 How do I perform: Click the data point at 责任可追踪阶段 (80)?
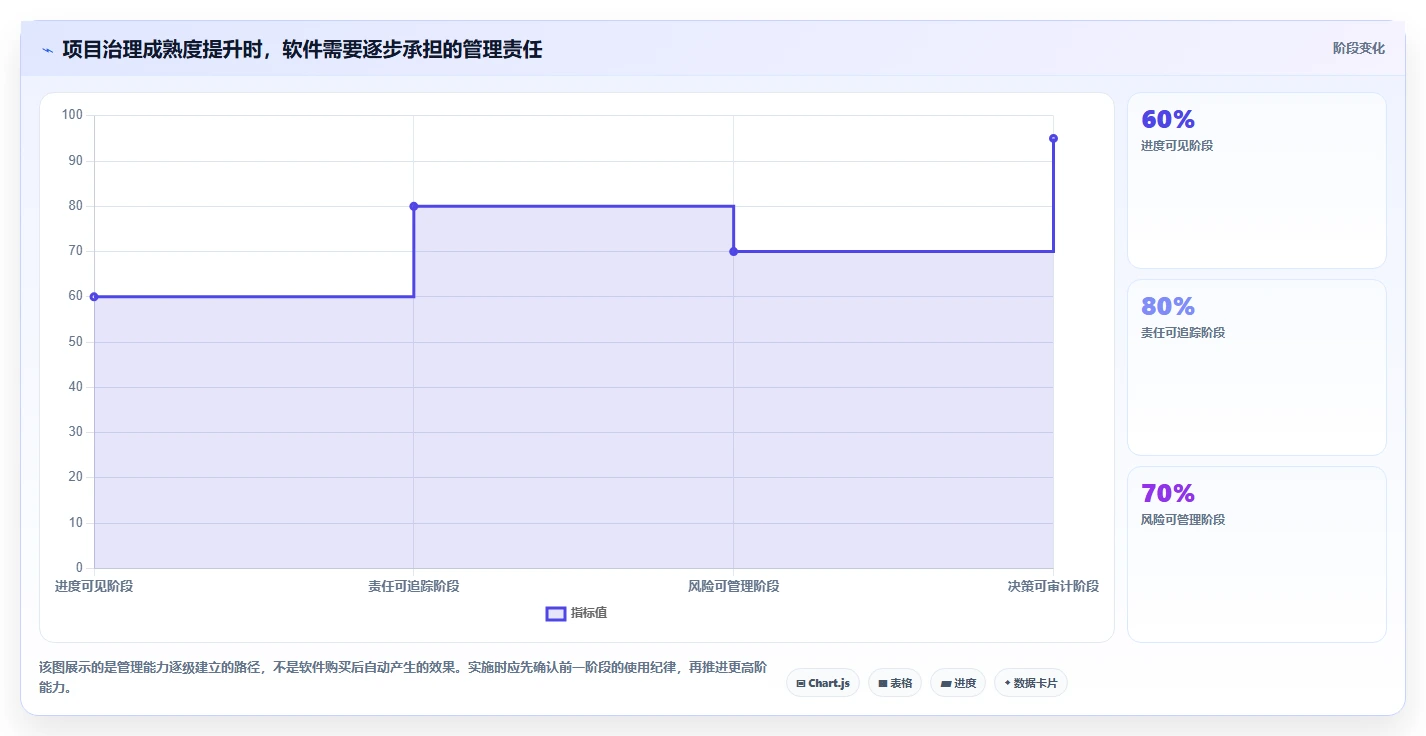(x=414, y=206)
